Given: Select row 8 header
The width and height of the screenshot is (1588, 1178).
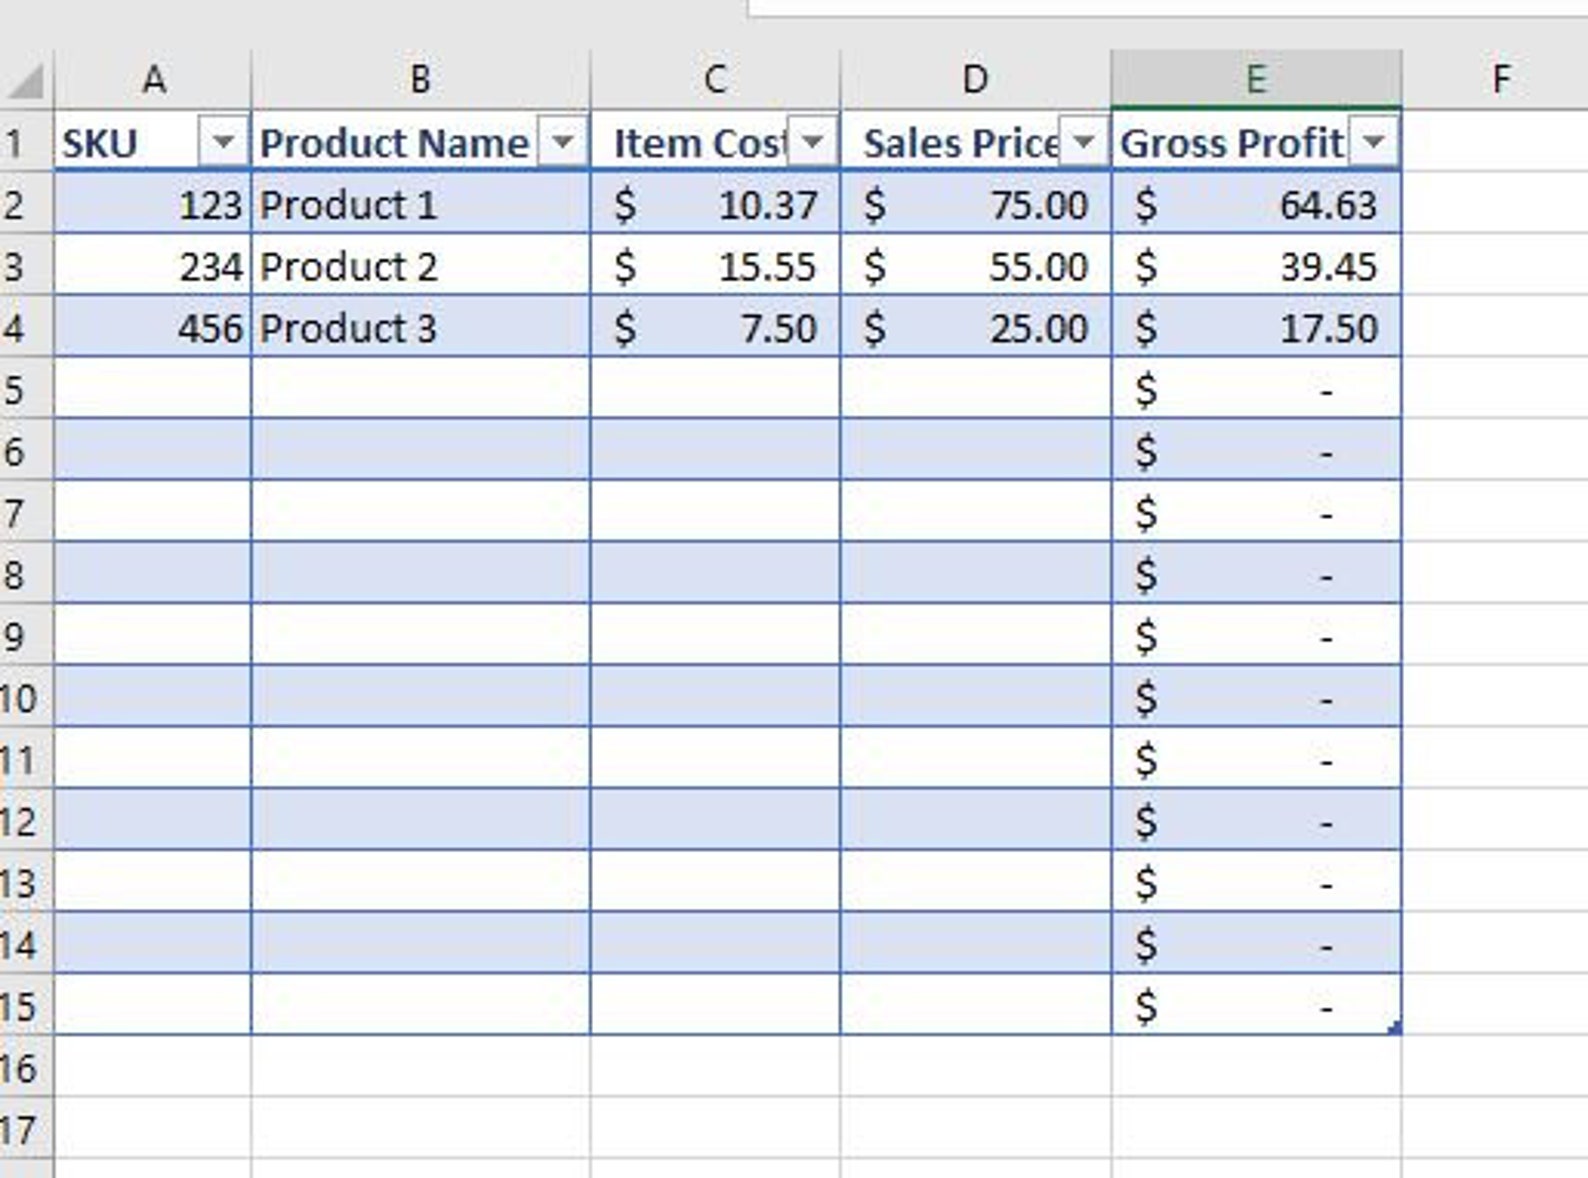Looking at the screenshot, I should (x=26, y=575).
